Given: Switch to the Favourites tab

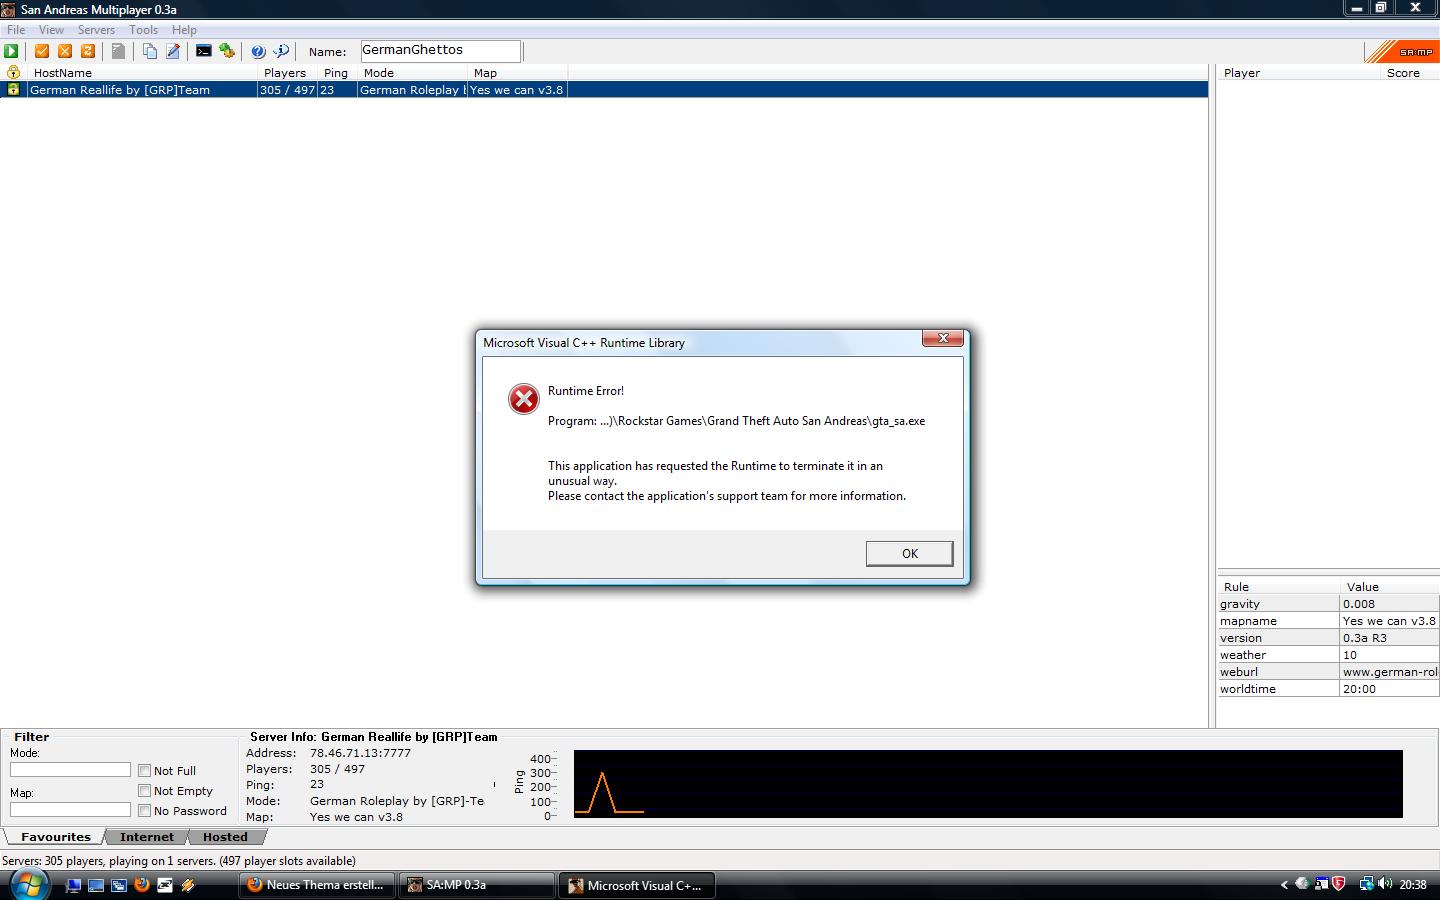Looking at the screenshot, I should tap(55, 837).
